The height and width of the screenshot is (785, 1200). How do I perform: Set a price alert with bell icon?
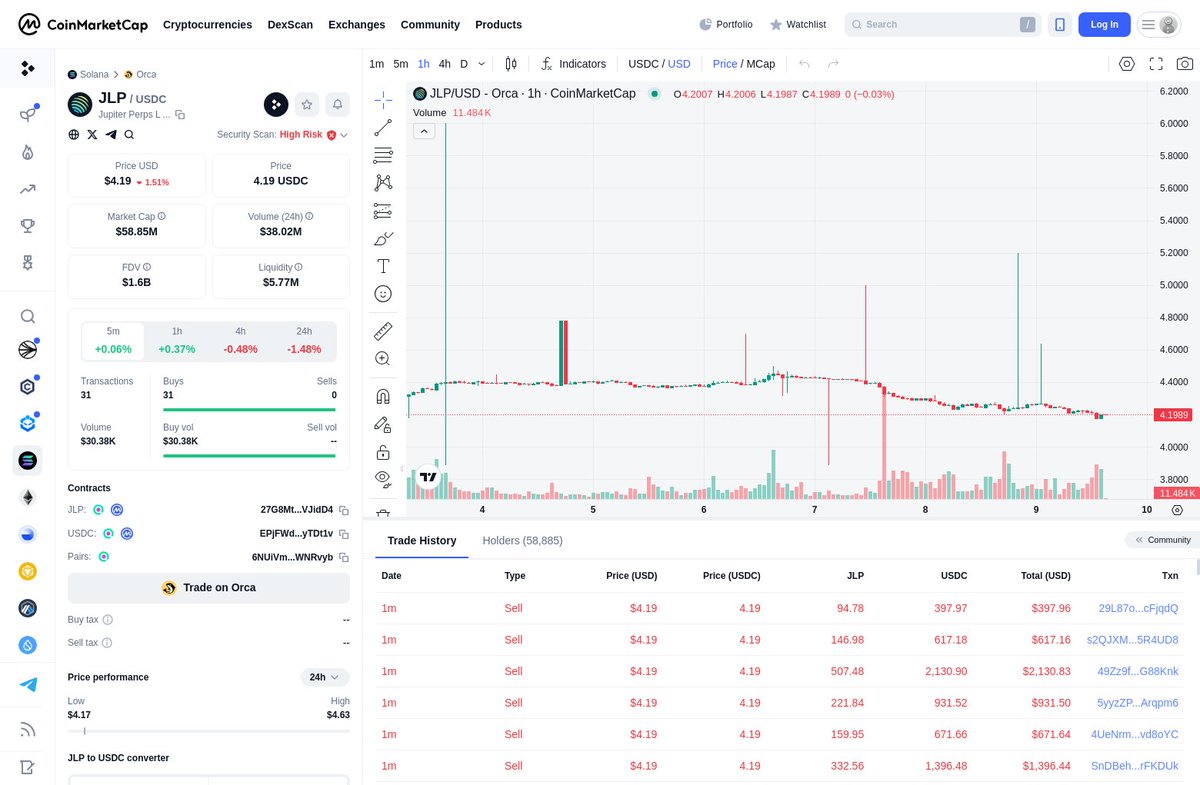pos(338,104)
